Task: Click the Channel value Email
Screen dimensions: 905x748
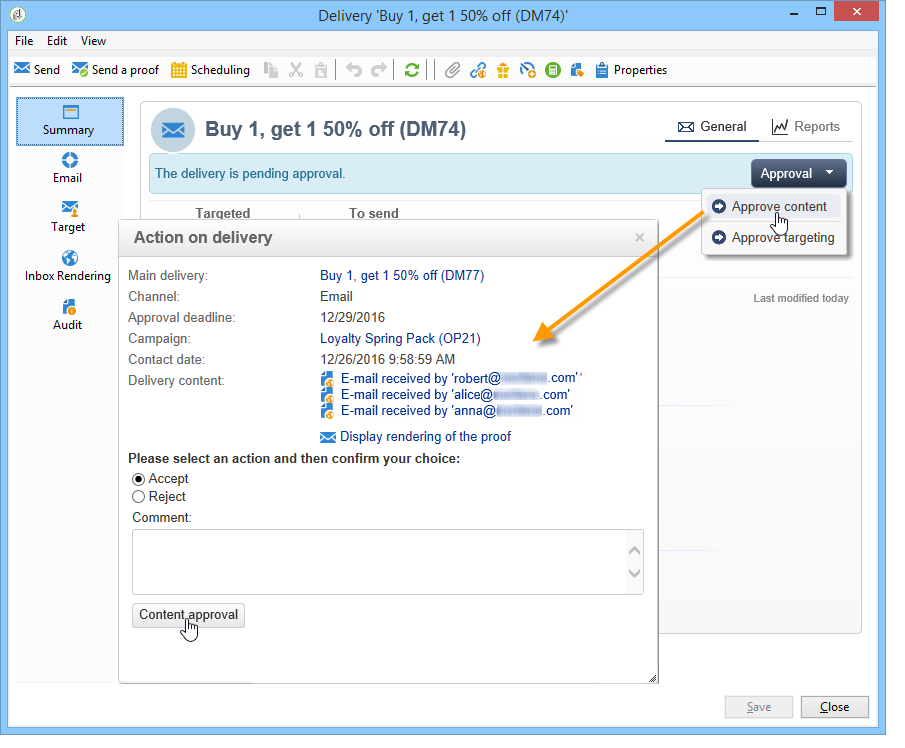Action: 336,297
